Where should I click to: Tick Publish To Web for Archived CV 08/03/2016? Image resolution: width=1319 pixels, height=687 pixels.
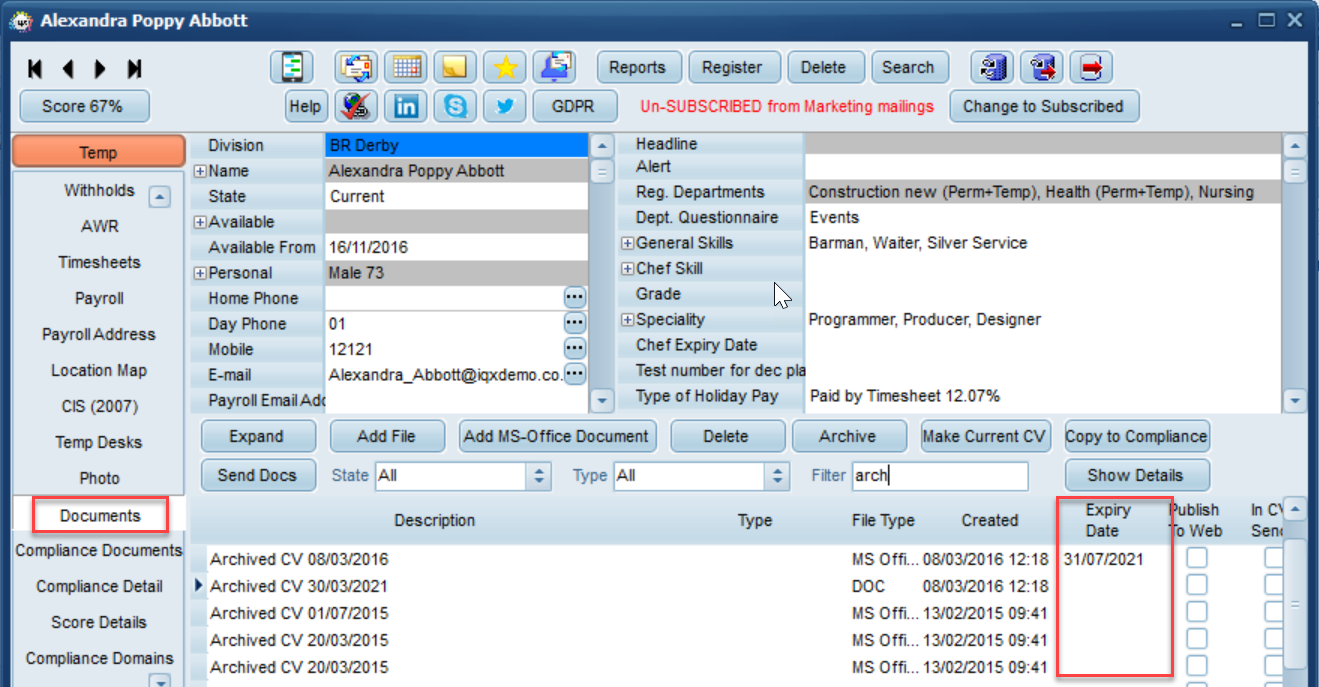(1196, 558)
